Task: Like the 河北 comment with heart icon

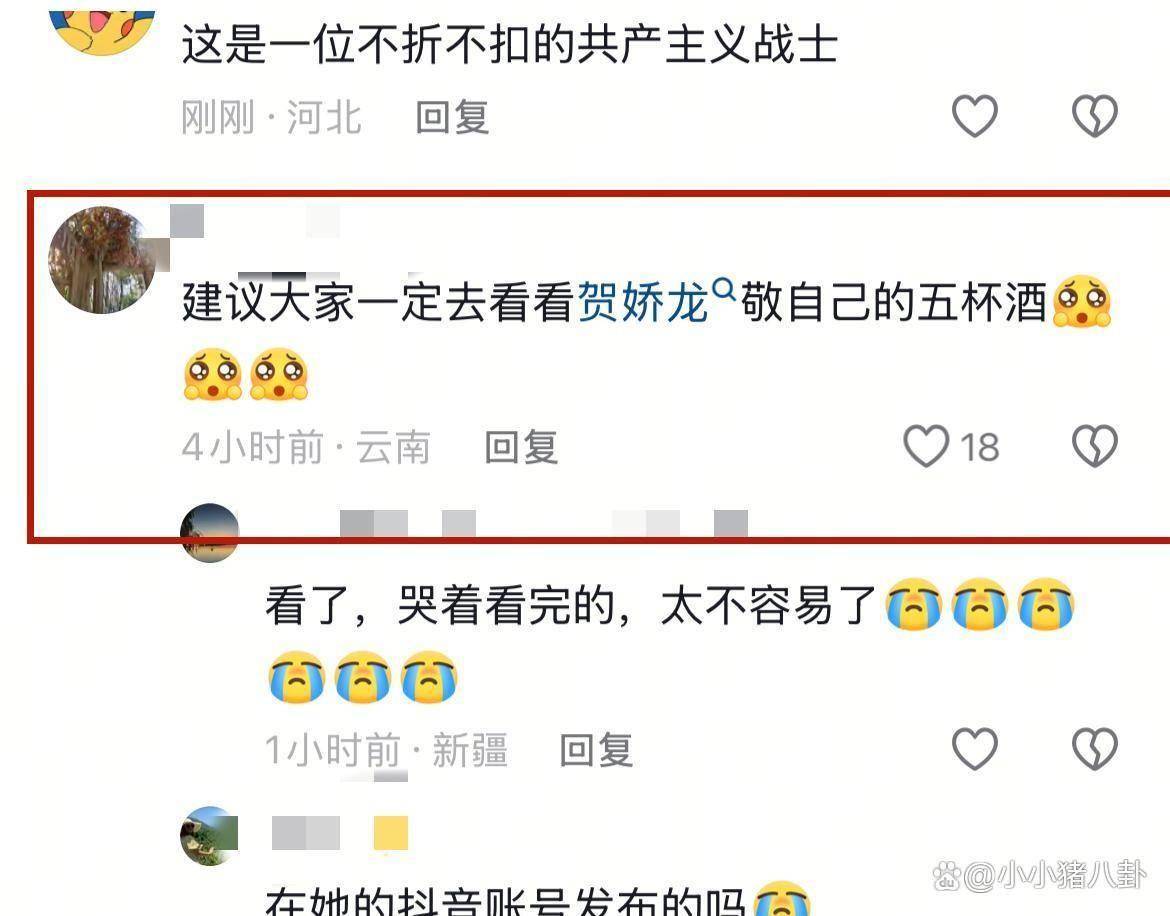Action: coord(975,116)
